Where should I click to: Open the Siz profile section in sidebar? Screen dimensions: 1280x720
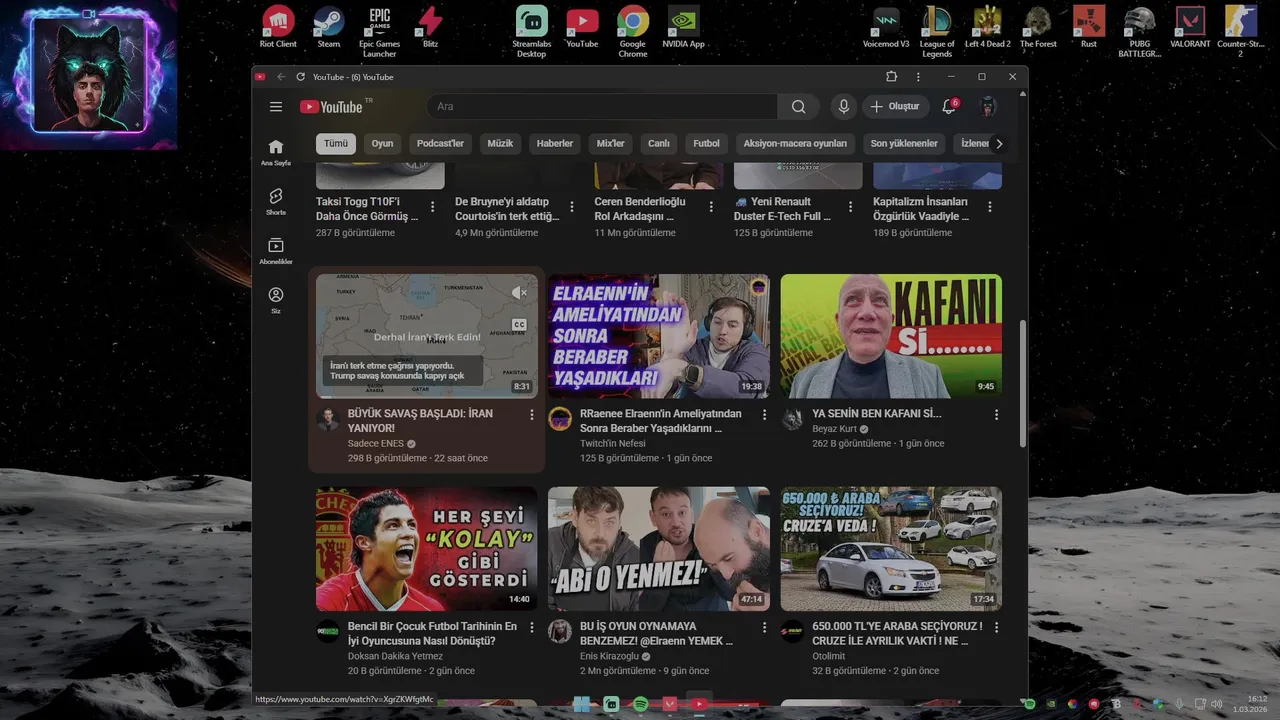[276, 300]
